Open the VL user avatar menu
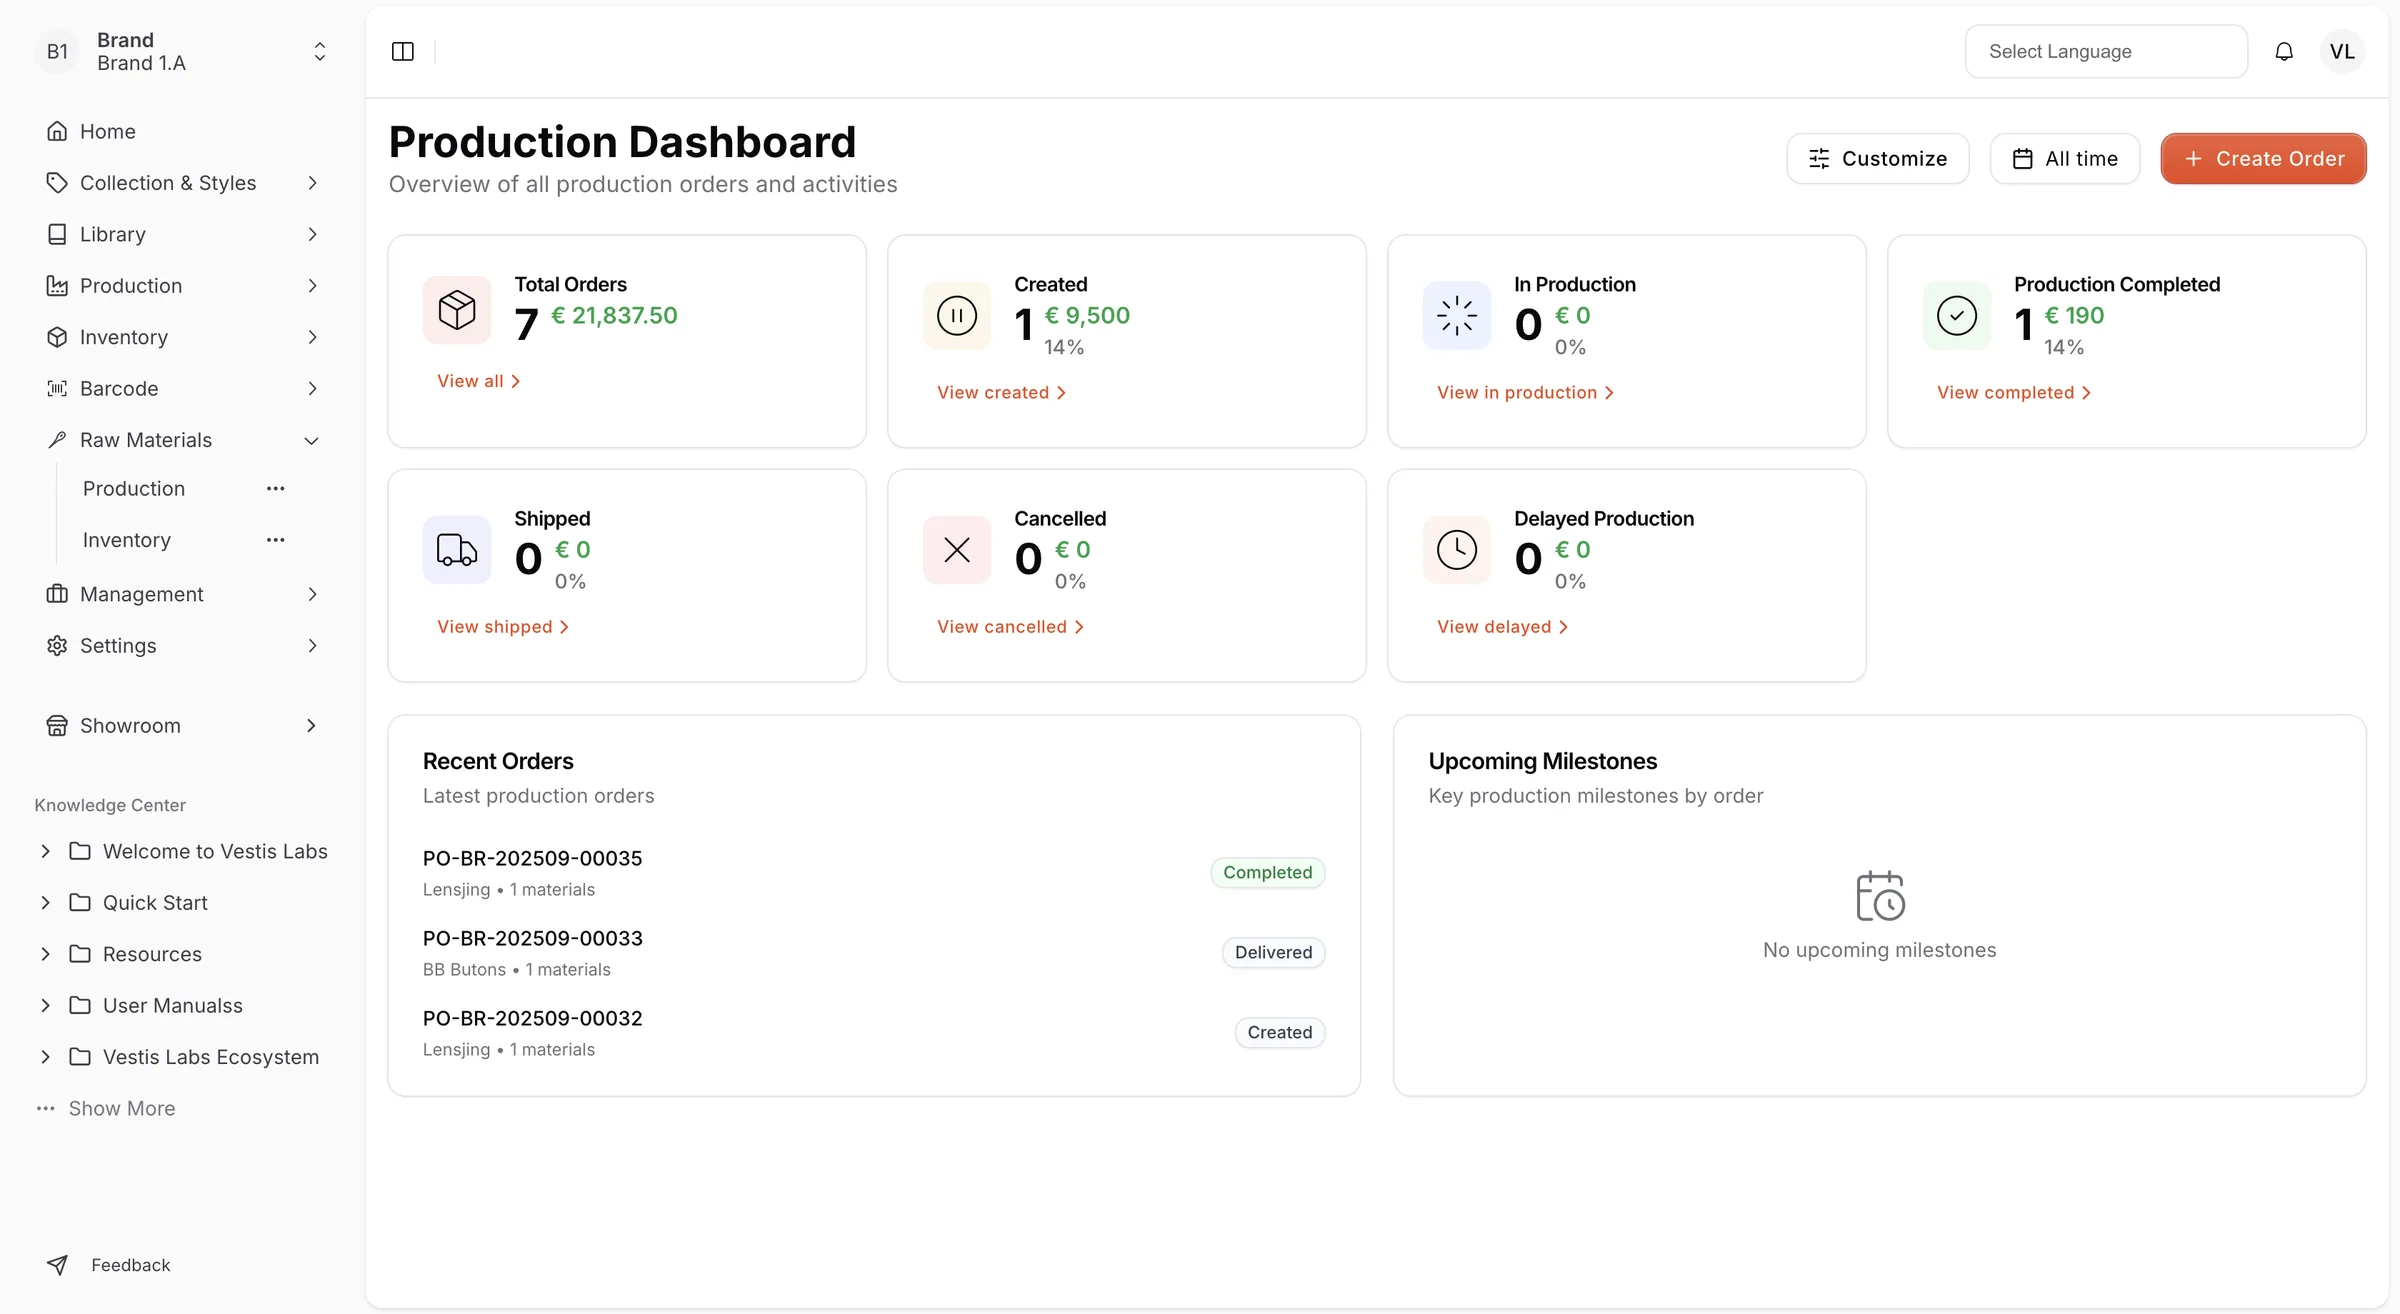The height and width of the screenshot is (1314, 2400). [2342, 51]
